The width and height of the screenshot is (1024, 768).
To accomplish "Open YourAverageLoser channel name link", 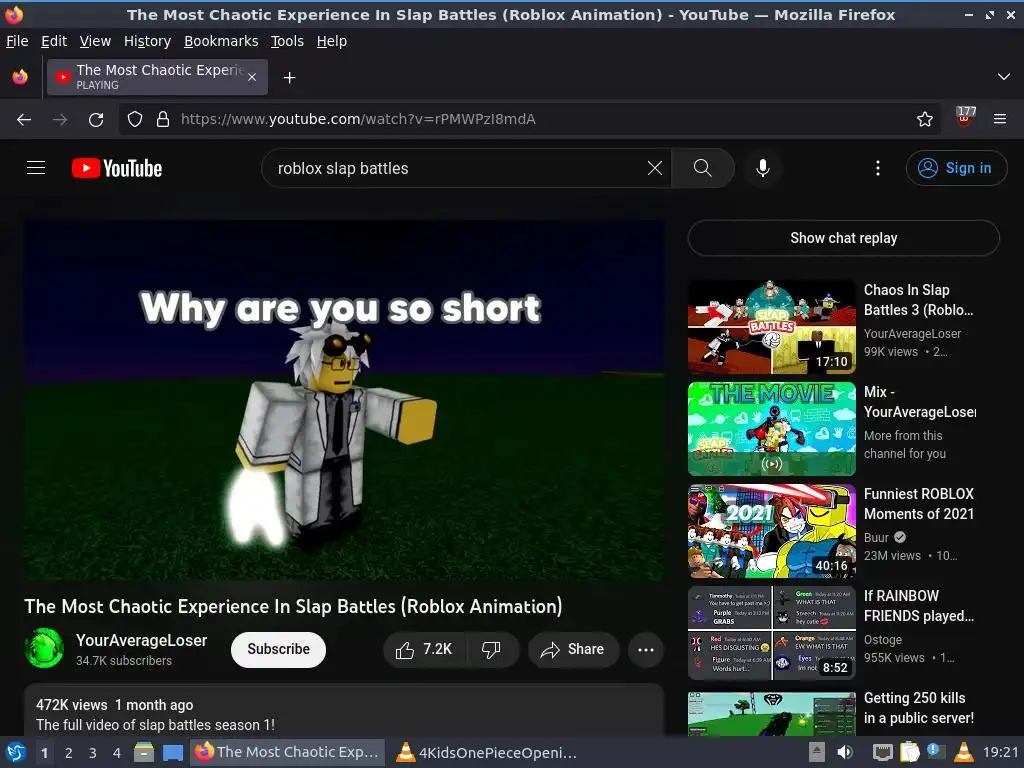I will 141,641.
